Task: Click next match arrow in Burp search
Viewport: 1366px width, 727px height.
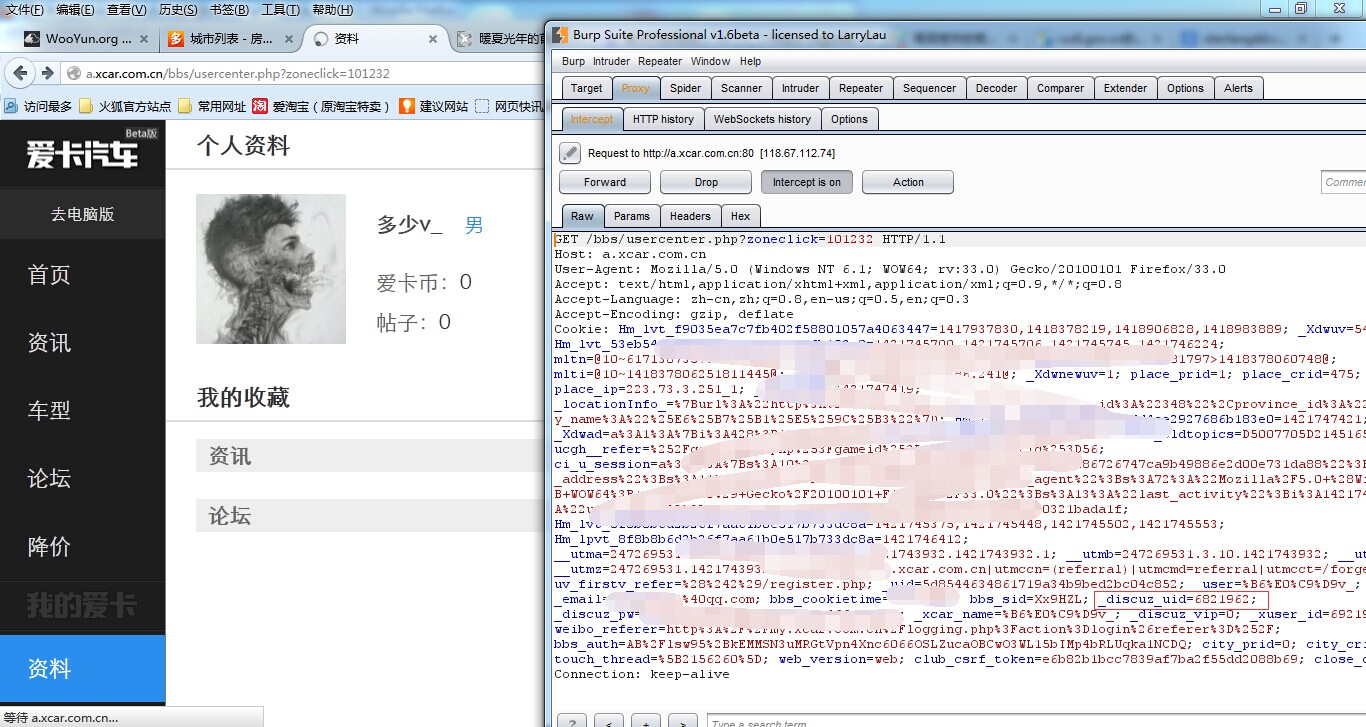Action: click(683, 722)
